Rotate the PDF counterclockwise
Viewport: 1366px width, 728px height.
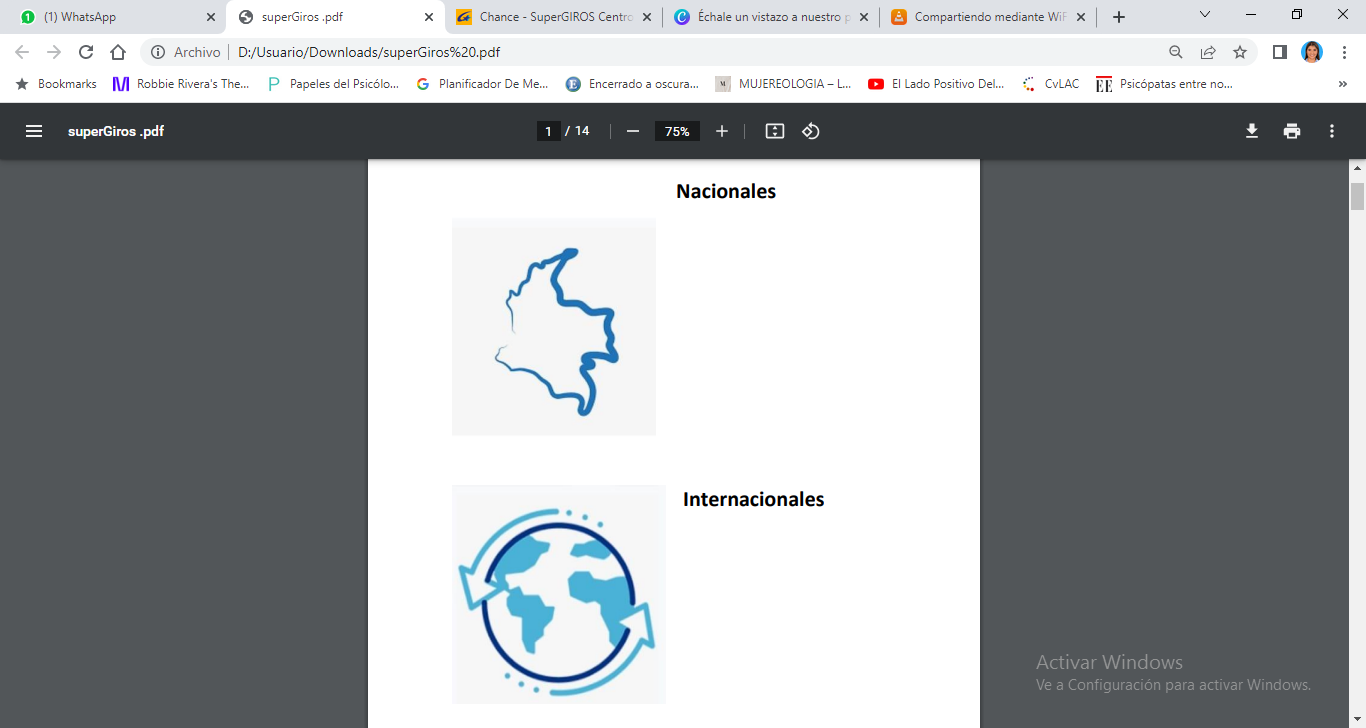pos(811,131)
